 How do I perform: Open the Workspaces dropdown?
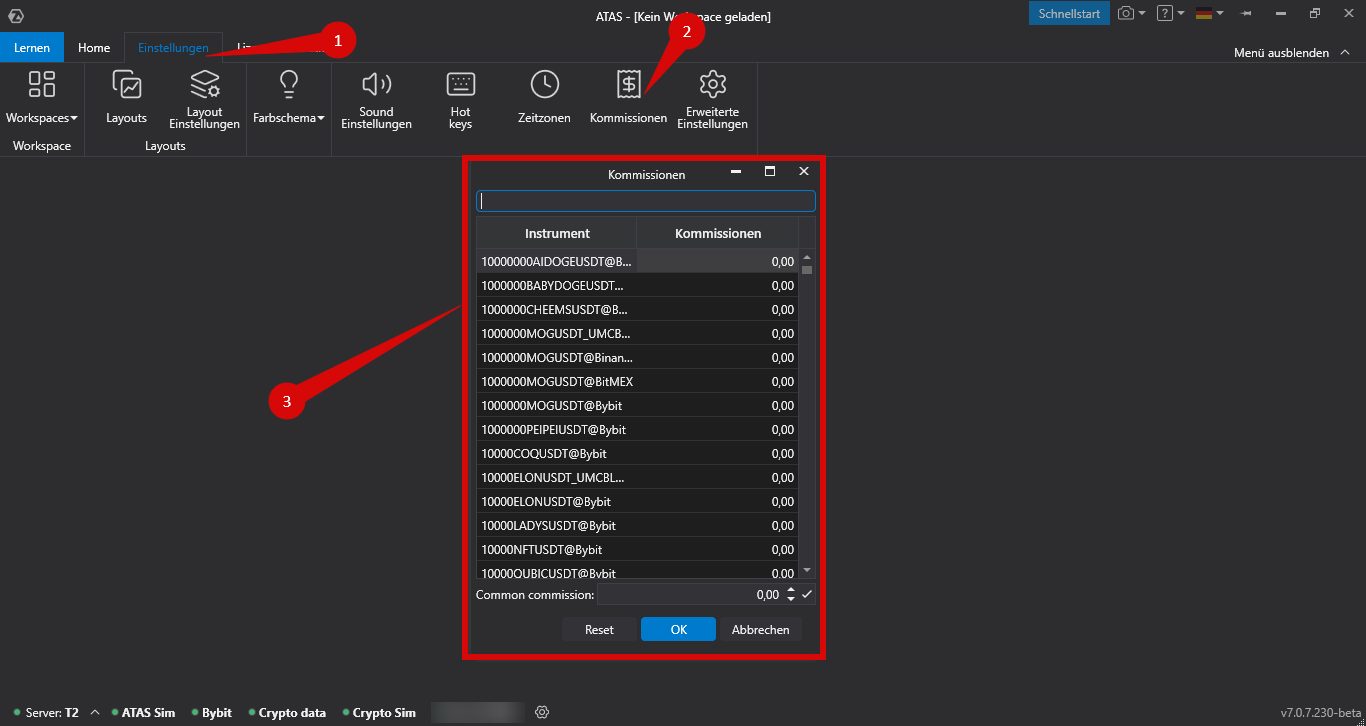click(41, 118)
